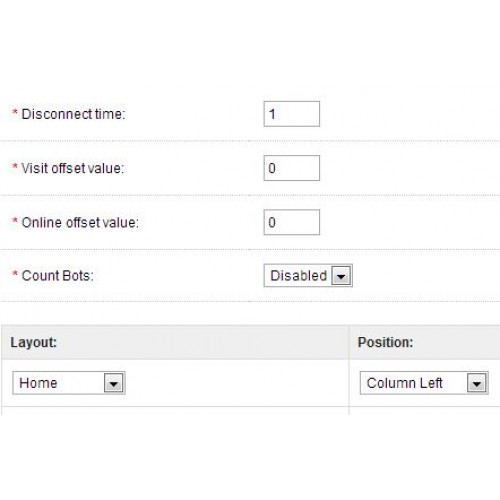Click the Disconnect time input field
This screenshot has height=500, width=500.
tap(292, 114)
